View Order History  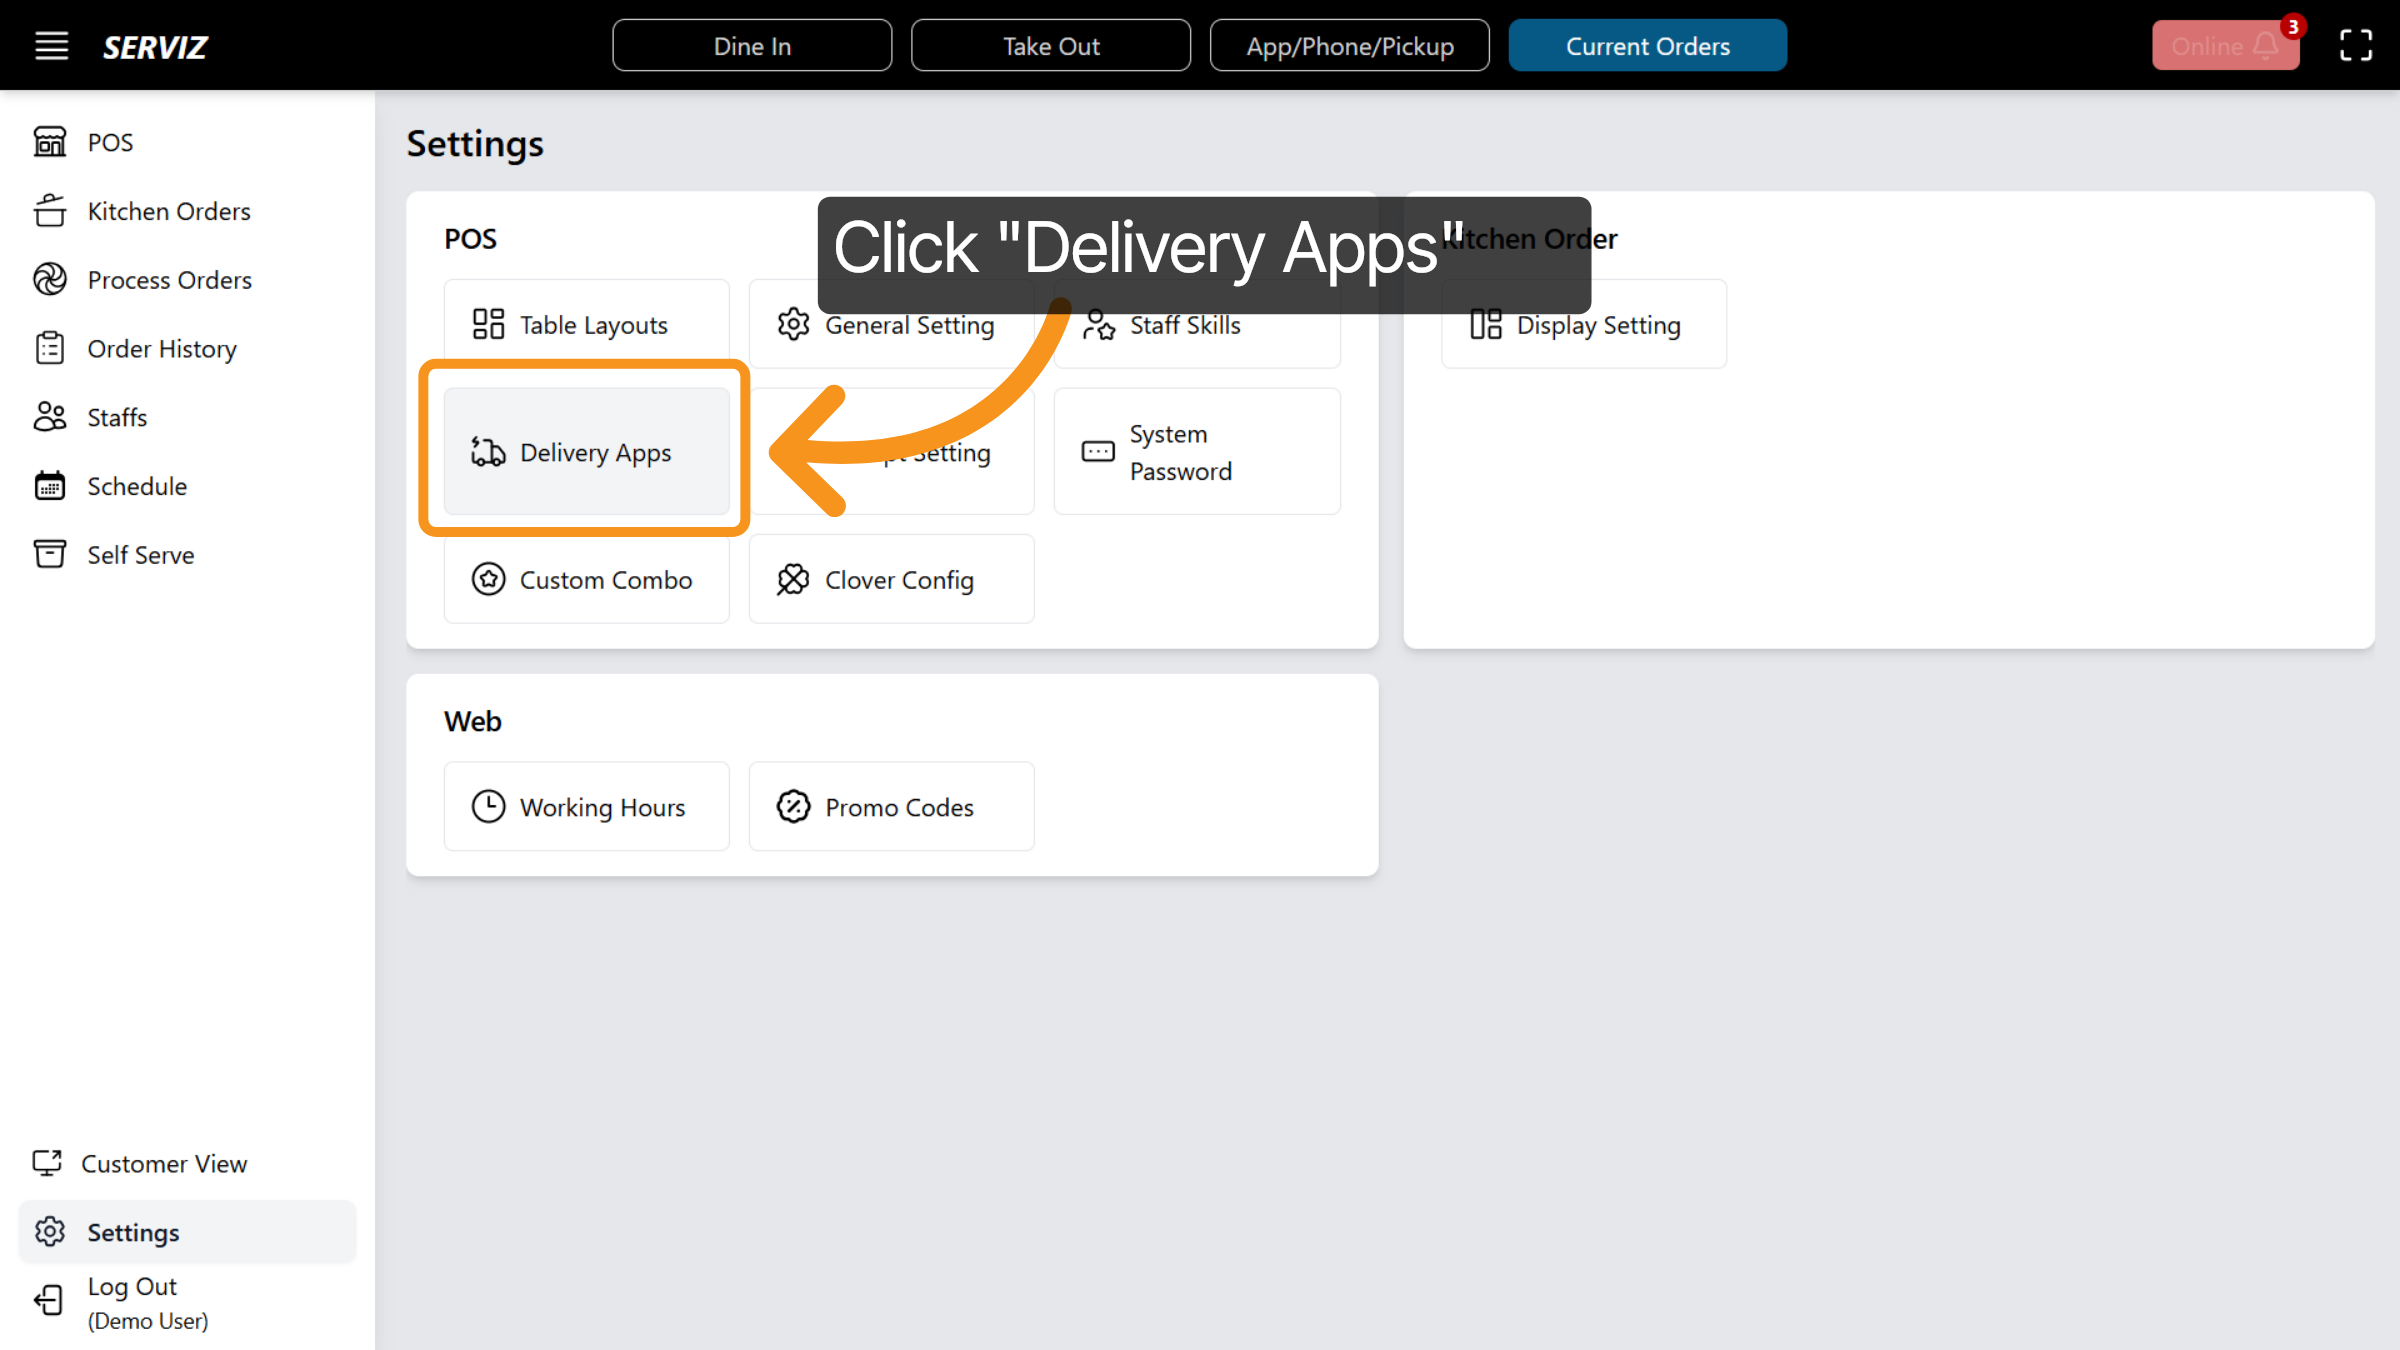click(161, 348)
